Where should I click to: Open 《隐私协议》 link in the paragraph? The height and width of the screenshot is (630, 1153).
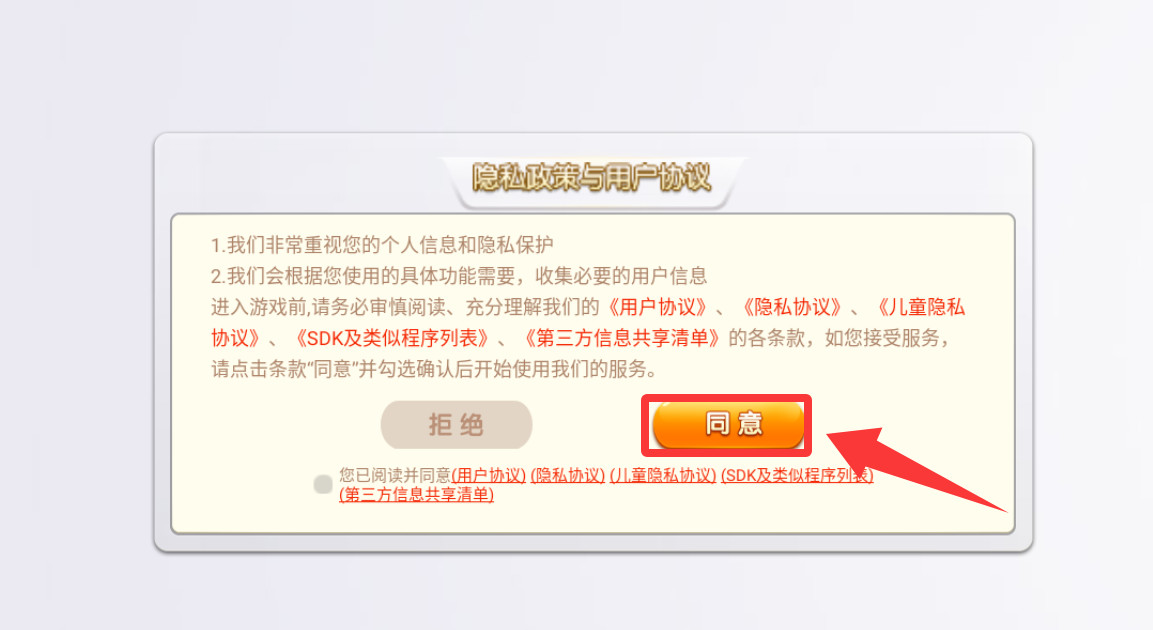click(791, 307)
